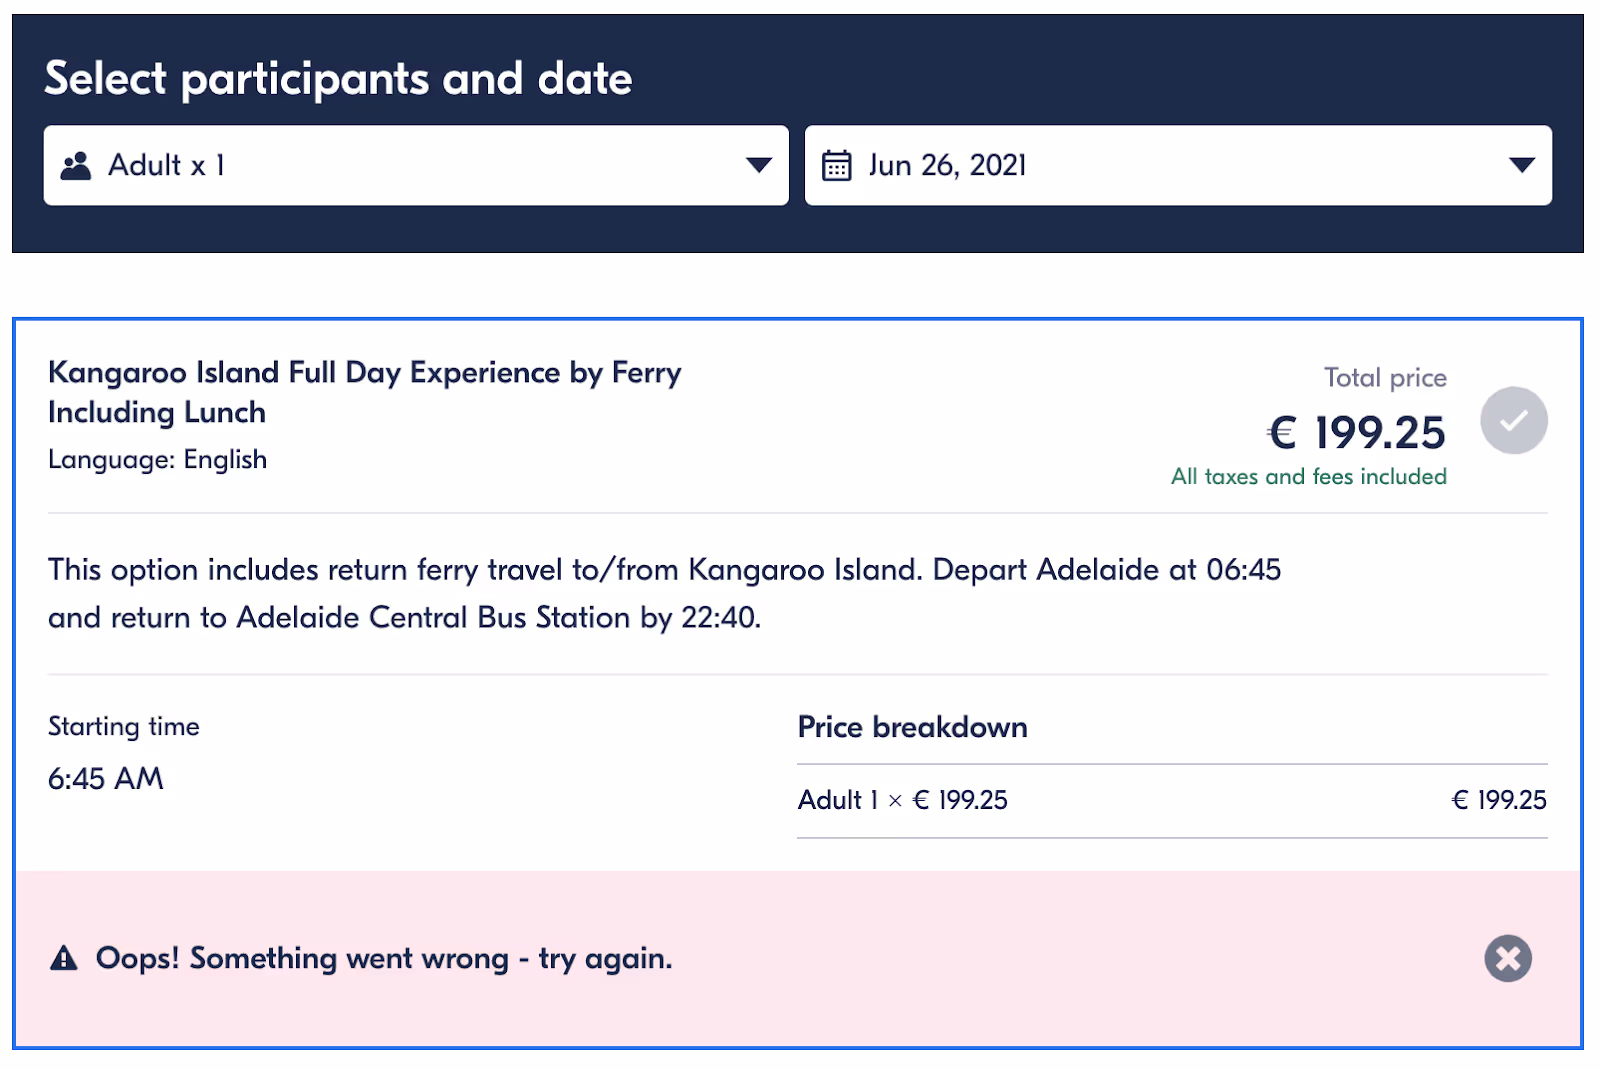1600x1070 pixels.
Task: Expand the date dropdown arrow
Action: [1522, 165]
